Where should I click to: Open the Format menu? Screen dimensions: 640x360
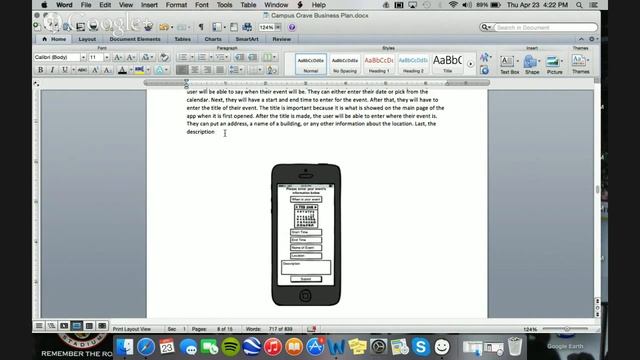coord(176,5)
